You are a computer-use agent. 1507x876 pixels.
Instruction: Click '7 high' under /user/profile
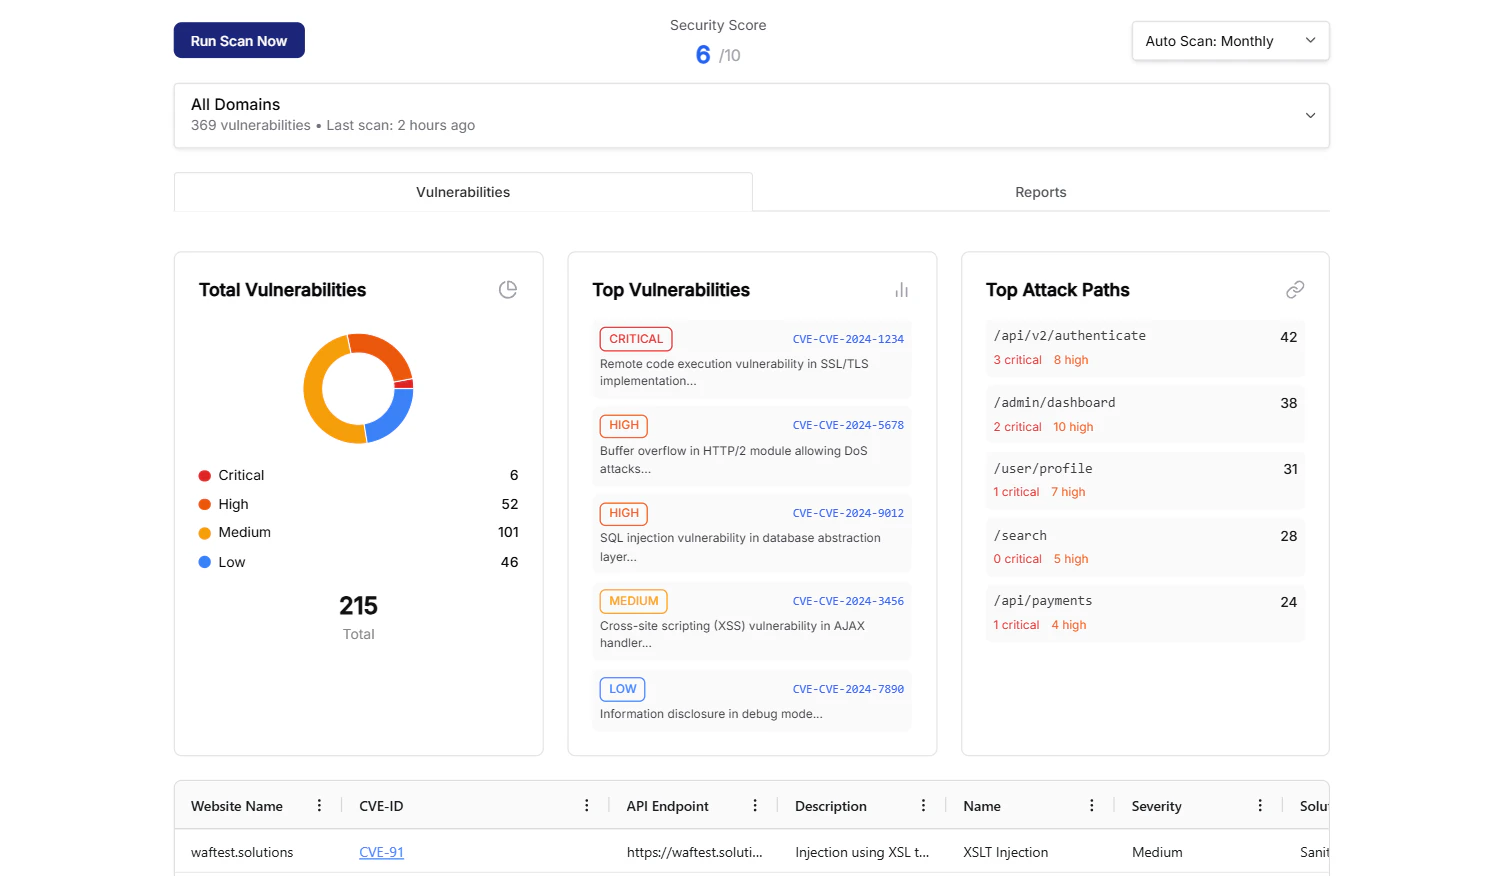[1068, 492]
